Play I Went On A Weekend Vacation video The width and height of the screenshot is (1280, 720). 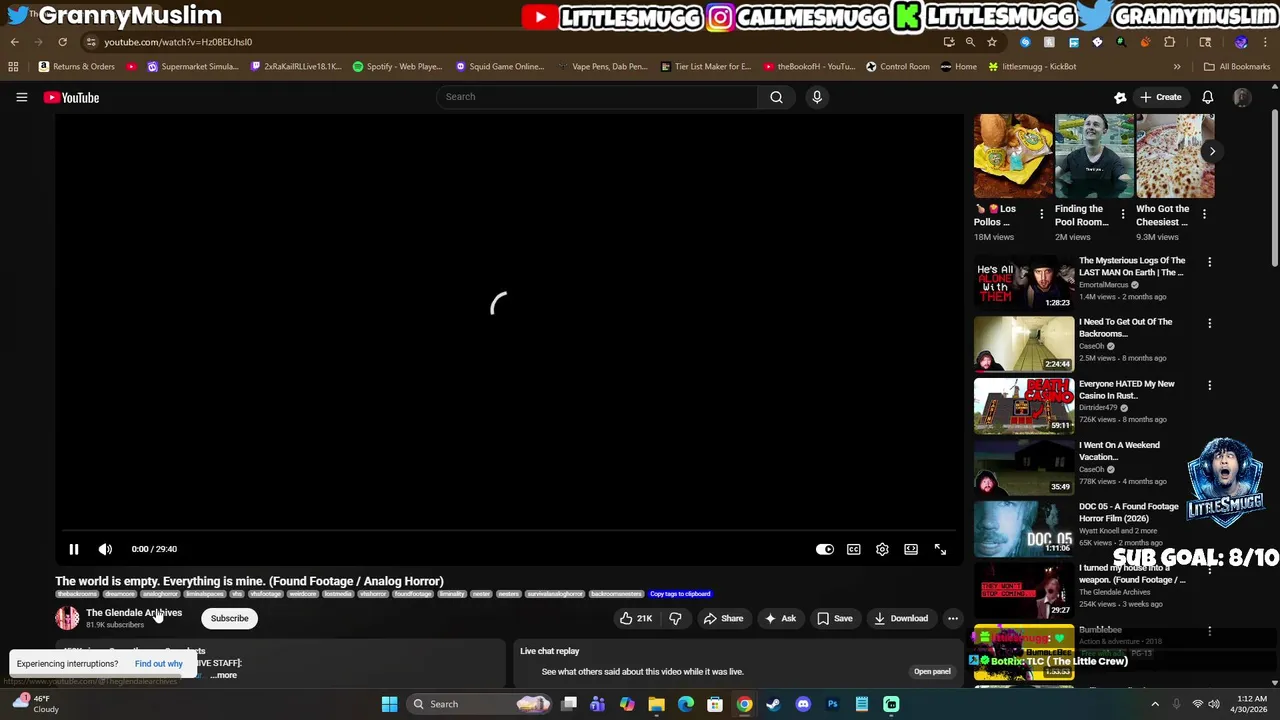click(x=1024, y=467)
